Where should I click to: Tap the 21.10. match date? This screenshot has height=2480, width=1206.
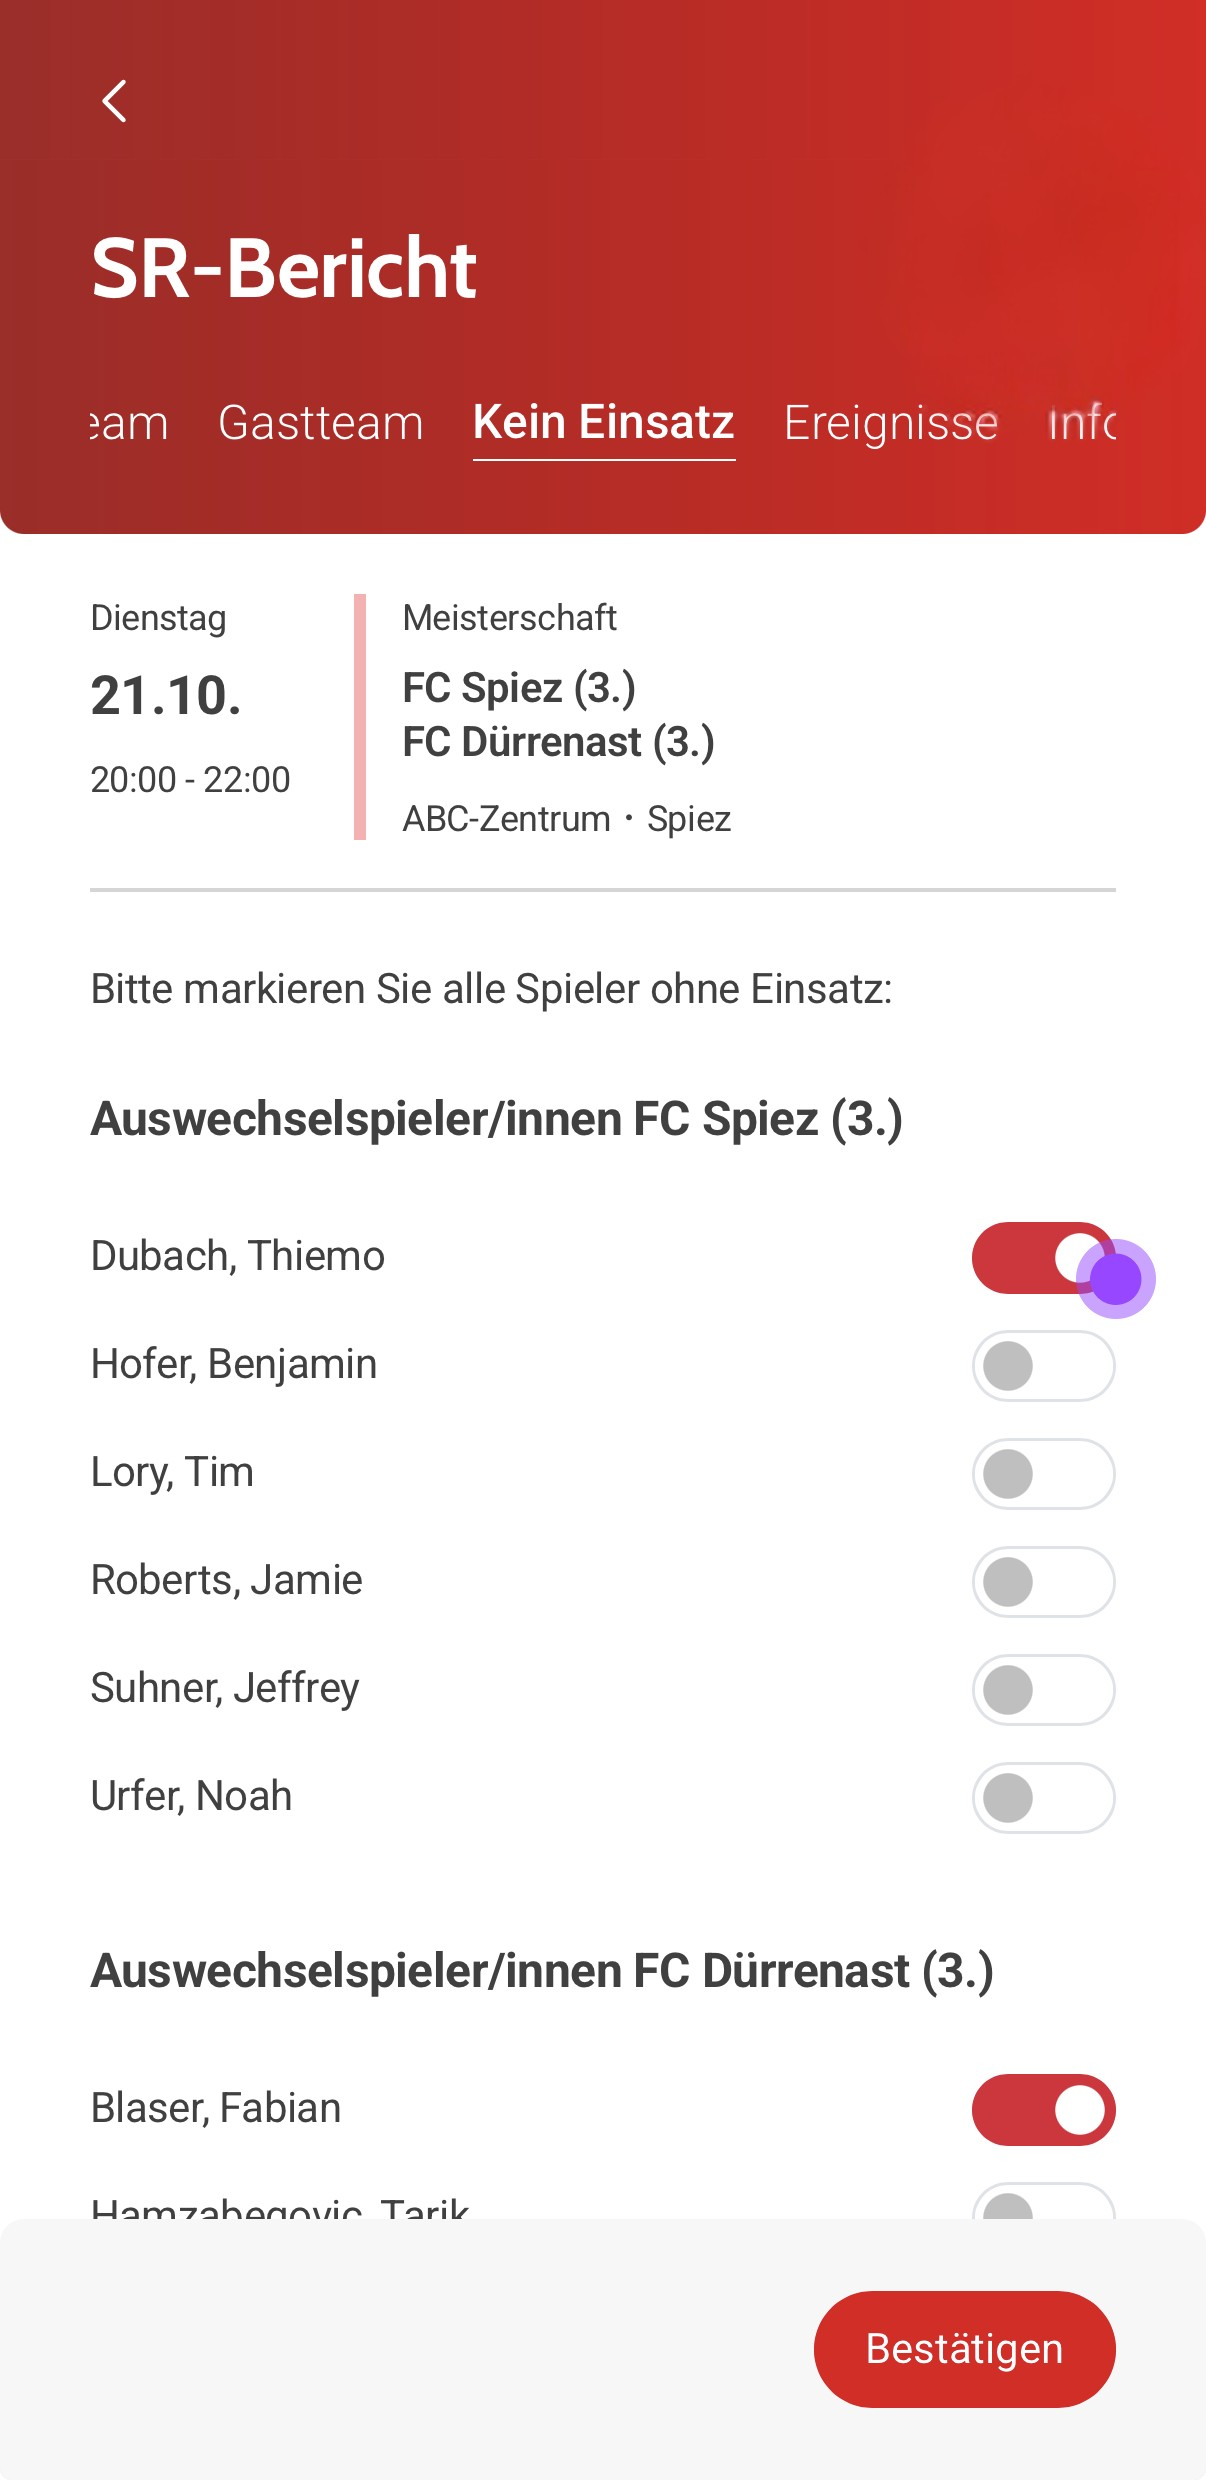[x=166, y=695]
